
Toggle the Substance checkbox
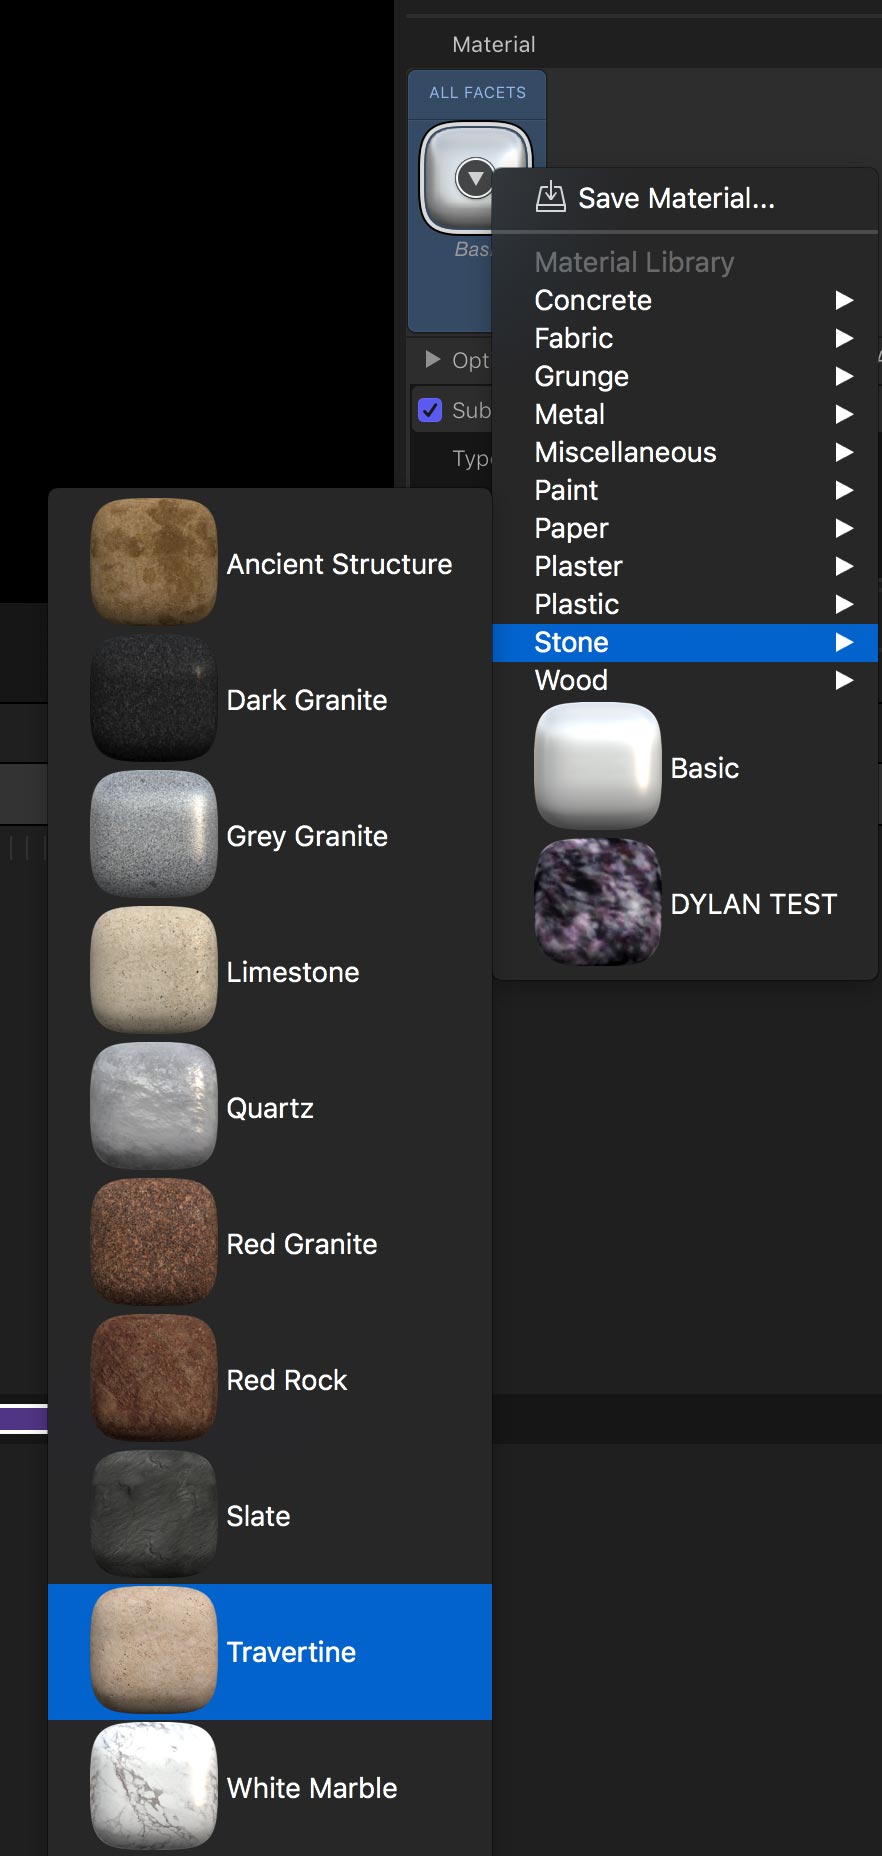[430, 410]
